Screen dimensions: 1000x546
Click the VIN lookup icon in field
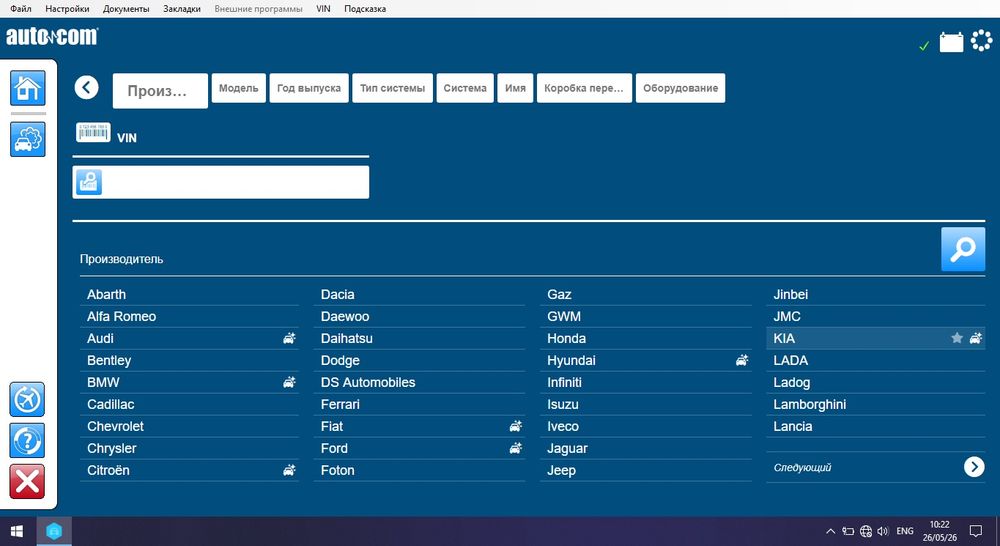point(89,182)
